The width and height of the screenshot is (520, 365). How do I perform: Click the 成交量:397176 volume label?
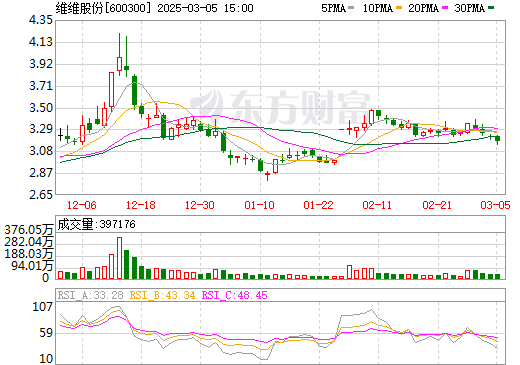pyautogui.click(x=97, y=224)
